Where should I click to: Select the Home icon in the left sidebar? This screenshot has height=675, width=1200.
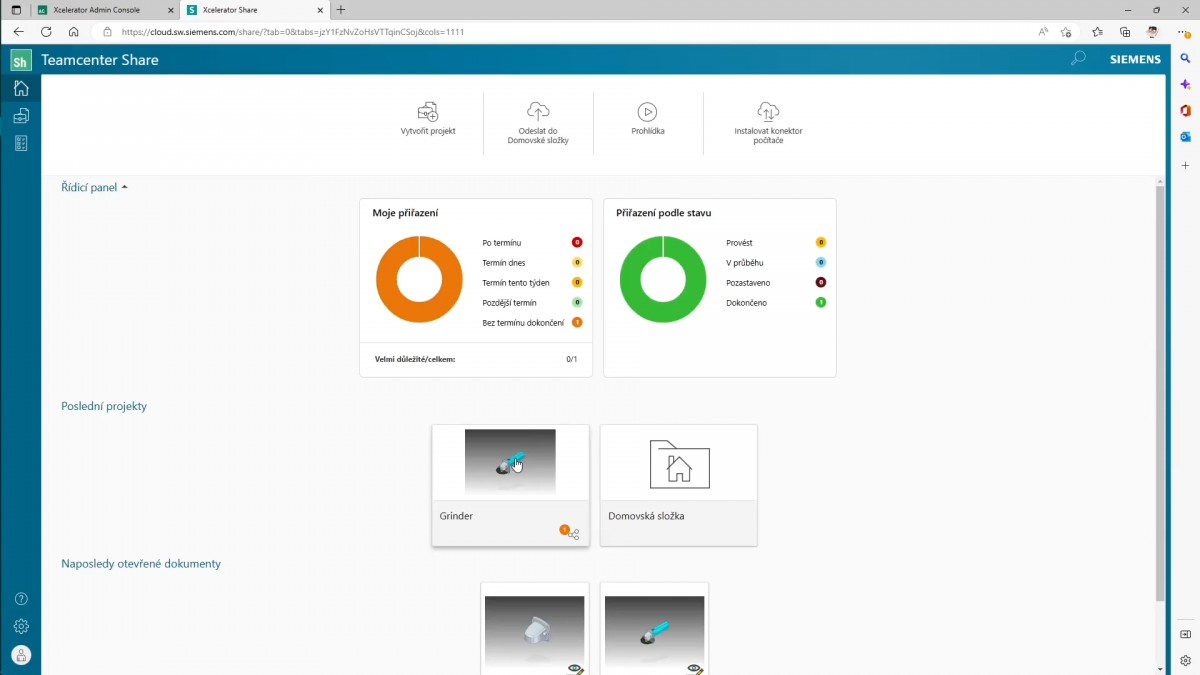click(x=20, y=88)
